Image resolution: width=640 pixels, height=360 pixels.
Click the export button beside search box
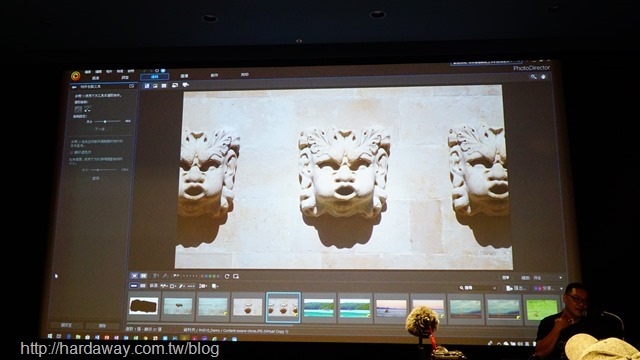pos(516,288)
